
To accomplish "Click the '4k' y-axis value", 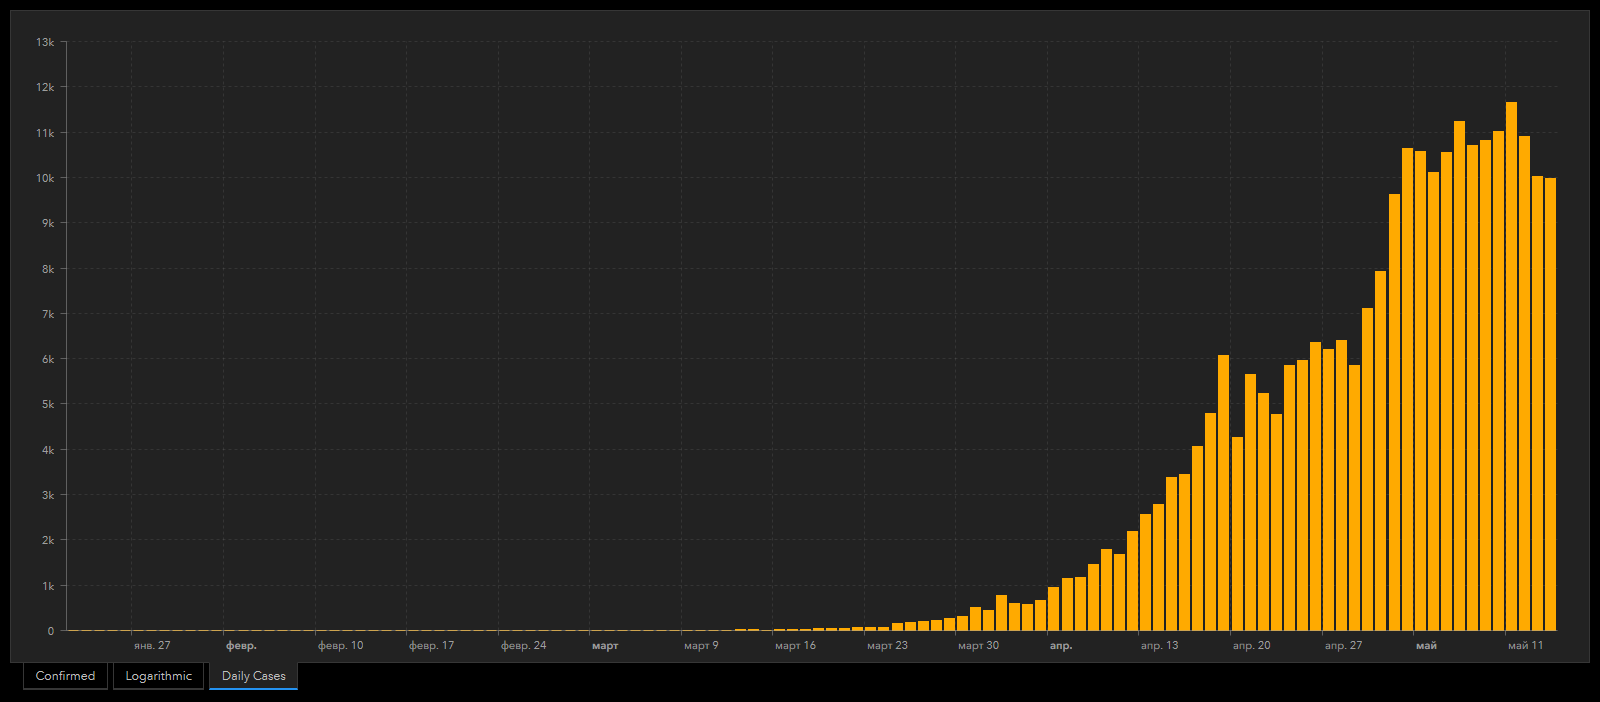I will (x=48, y=450).
